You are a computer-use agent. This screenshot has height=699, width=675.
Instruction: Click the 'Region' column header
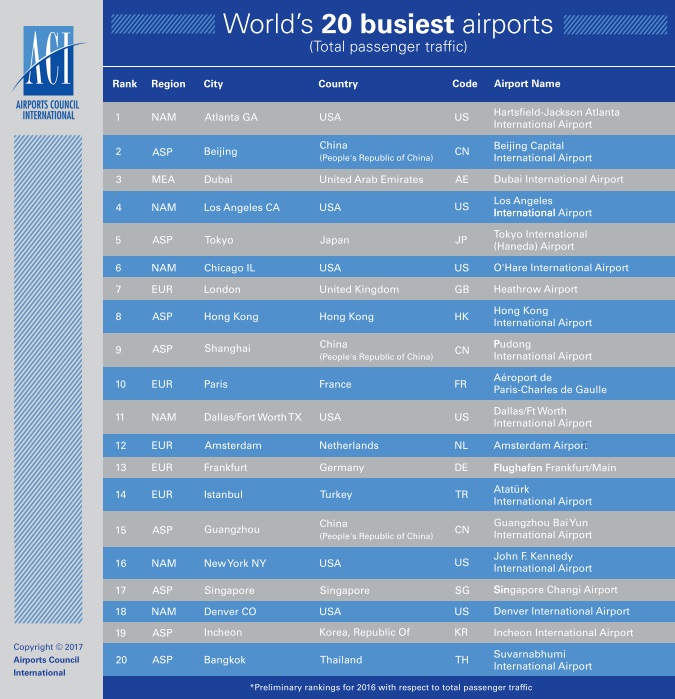[168, 84]
